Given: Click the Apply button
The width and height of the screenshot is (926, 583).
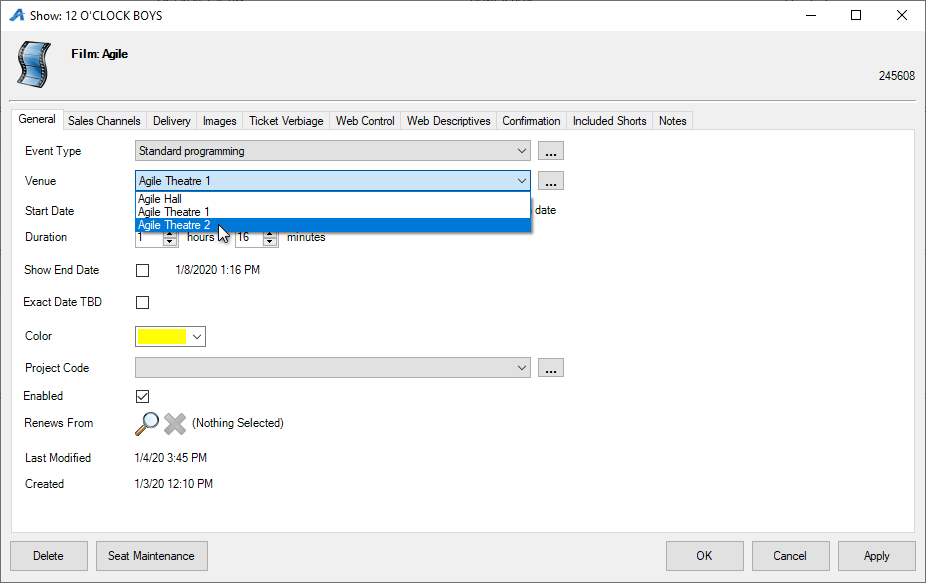Looking at the screenshot, I should tap(876, 556).
